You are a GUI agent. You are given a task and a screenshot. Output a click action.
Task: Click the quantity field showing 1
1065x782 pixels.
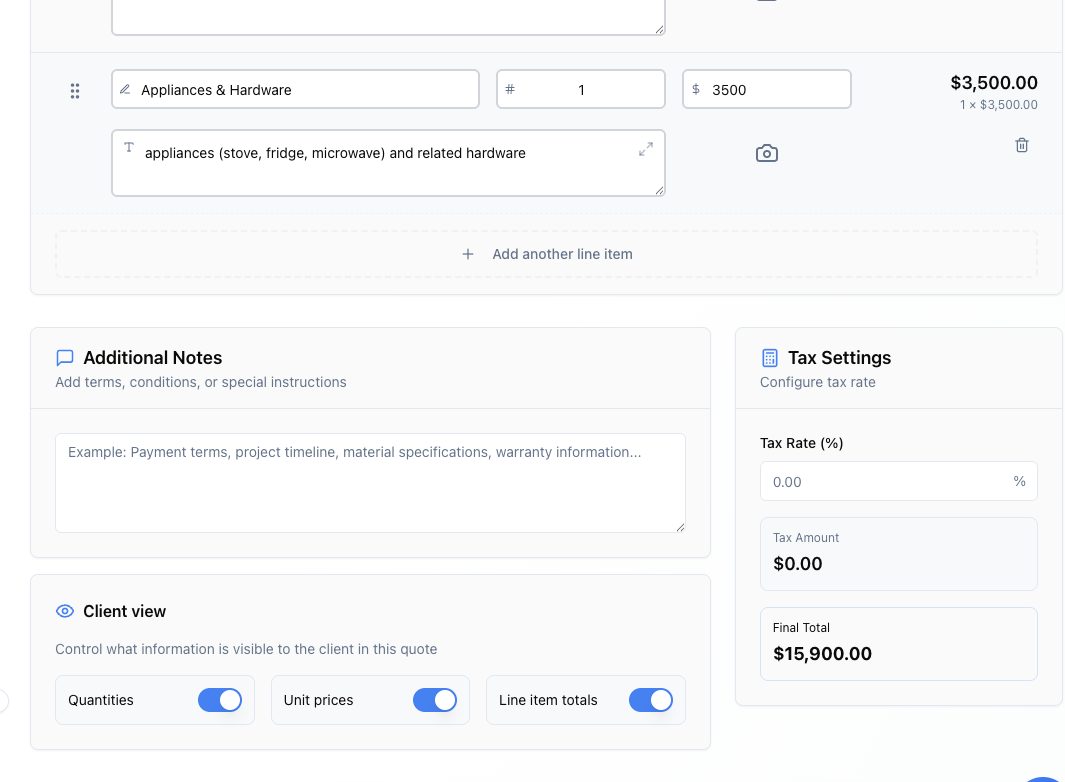581,89
